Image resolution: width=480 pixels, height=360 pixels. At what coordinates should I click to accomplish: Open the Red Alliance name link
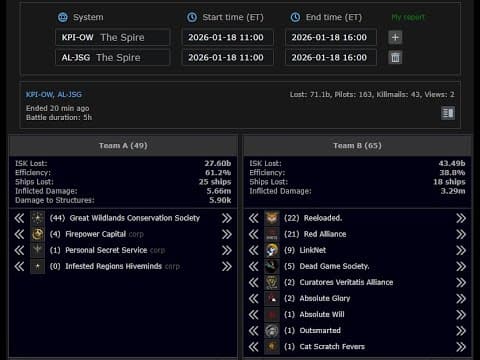coord(325,234)
